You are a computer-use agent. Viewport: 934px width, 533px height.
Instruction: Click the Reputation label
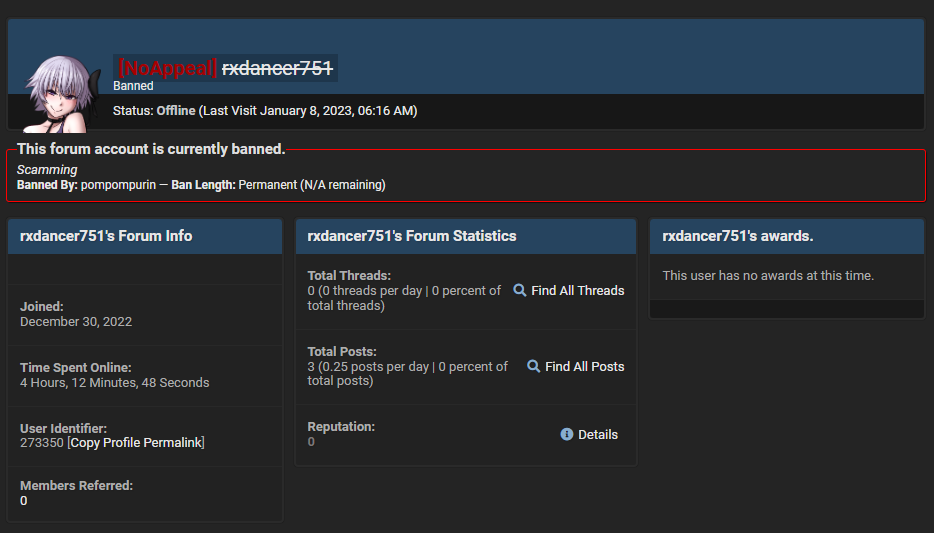pos(341,426)
